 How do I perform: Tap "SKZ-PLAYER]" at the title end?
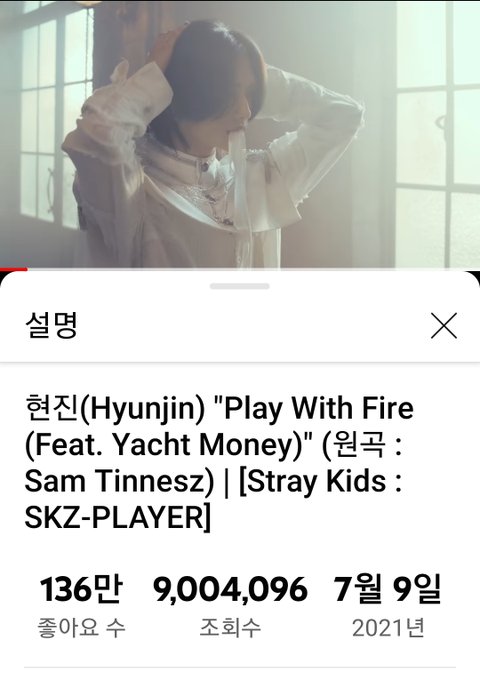click(x=118, y=518)
